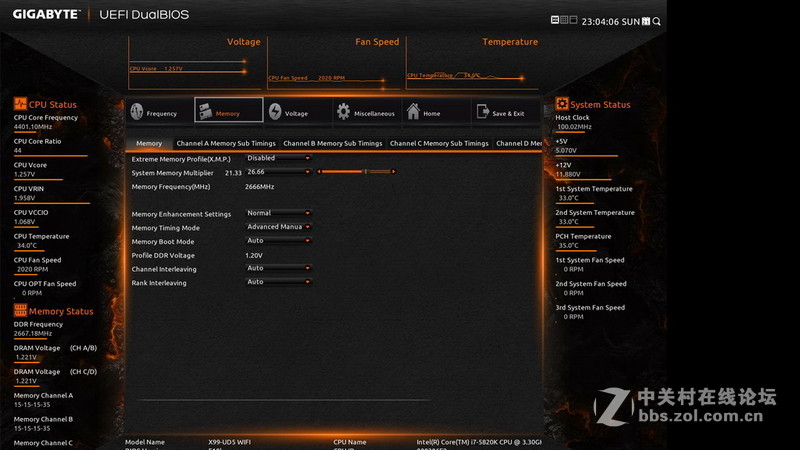Click the Memory Status chip icon
The width and height of the screenshot is (800, 450).
click(x=20, y=310)
